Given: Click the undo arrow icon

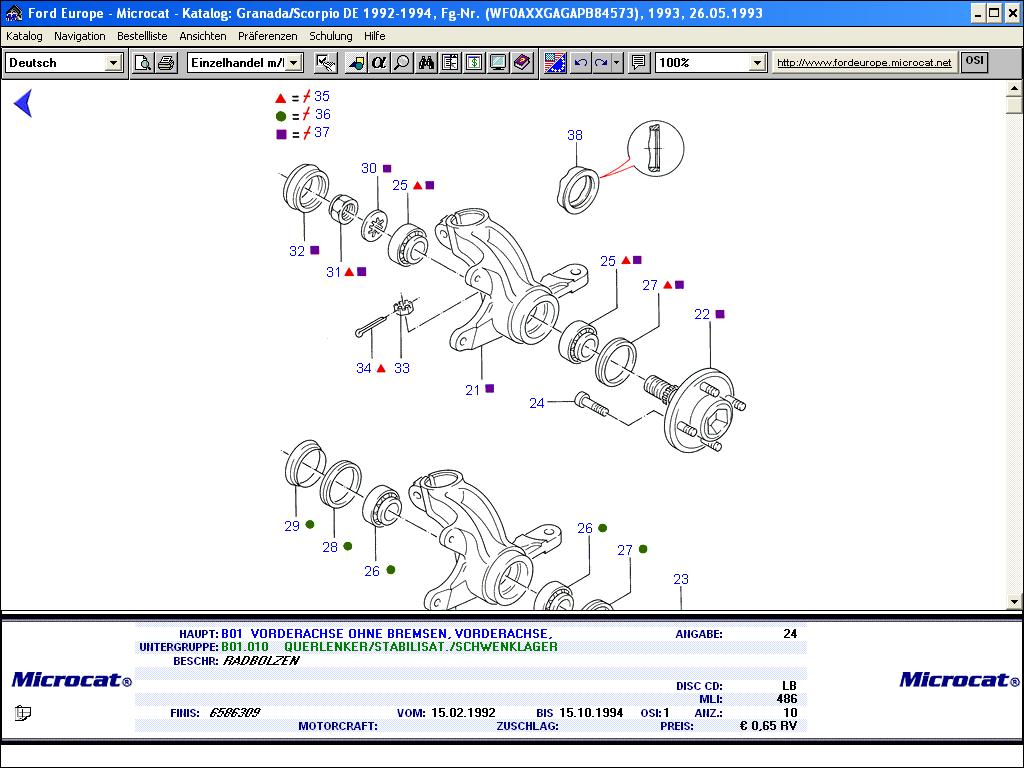Looking at the screenshot, I should (580, 63).
